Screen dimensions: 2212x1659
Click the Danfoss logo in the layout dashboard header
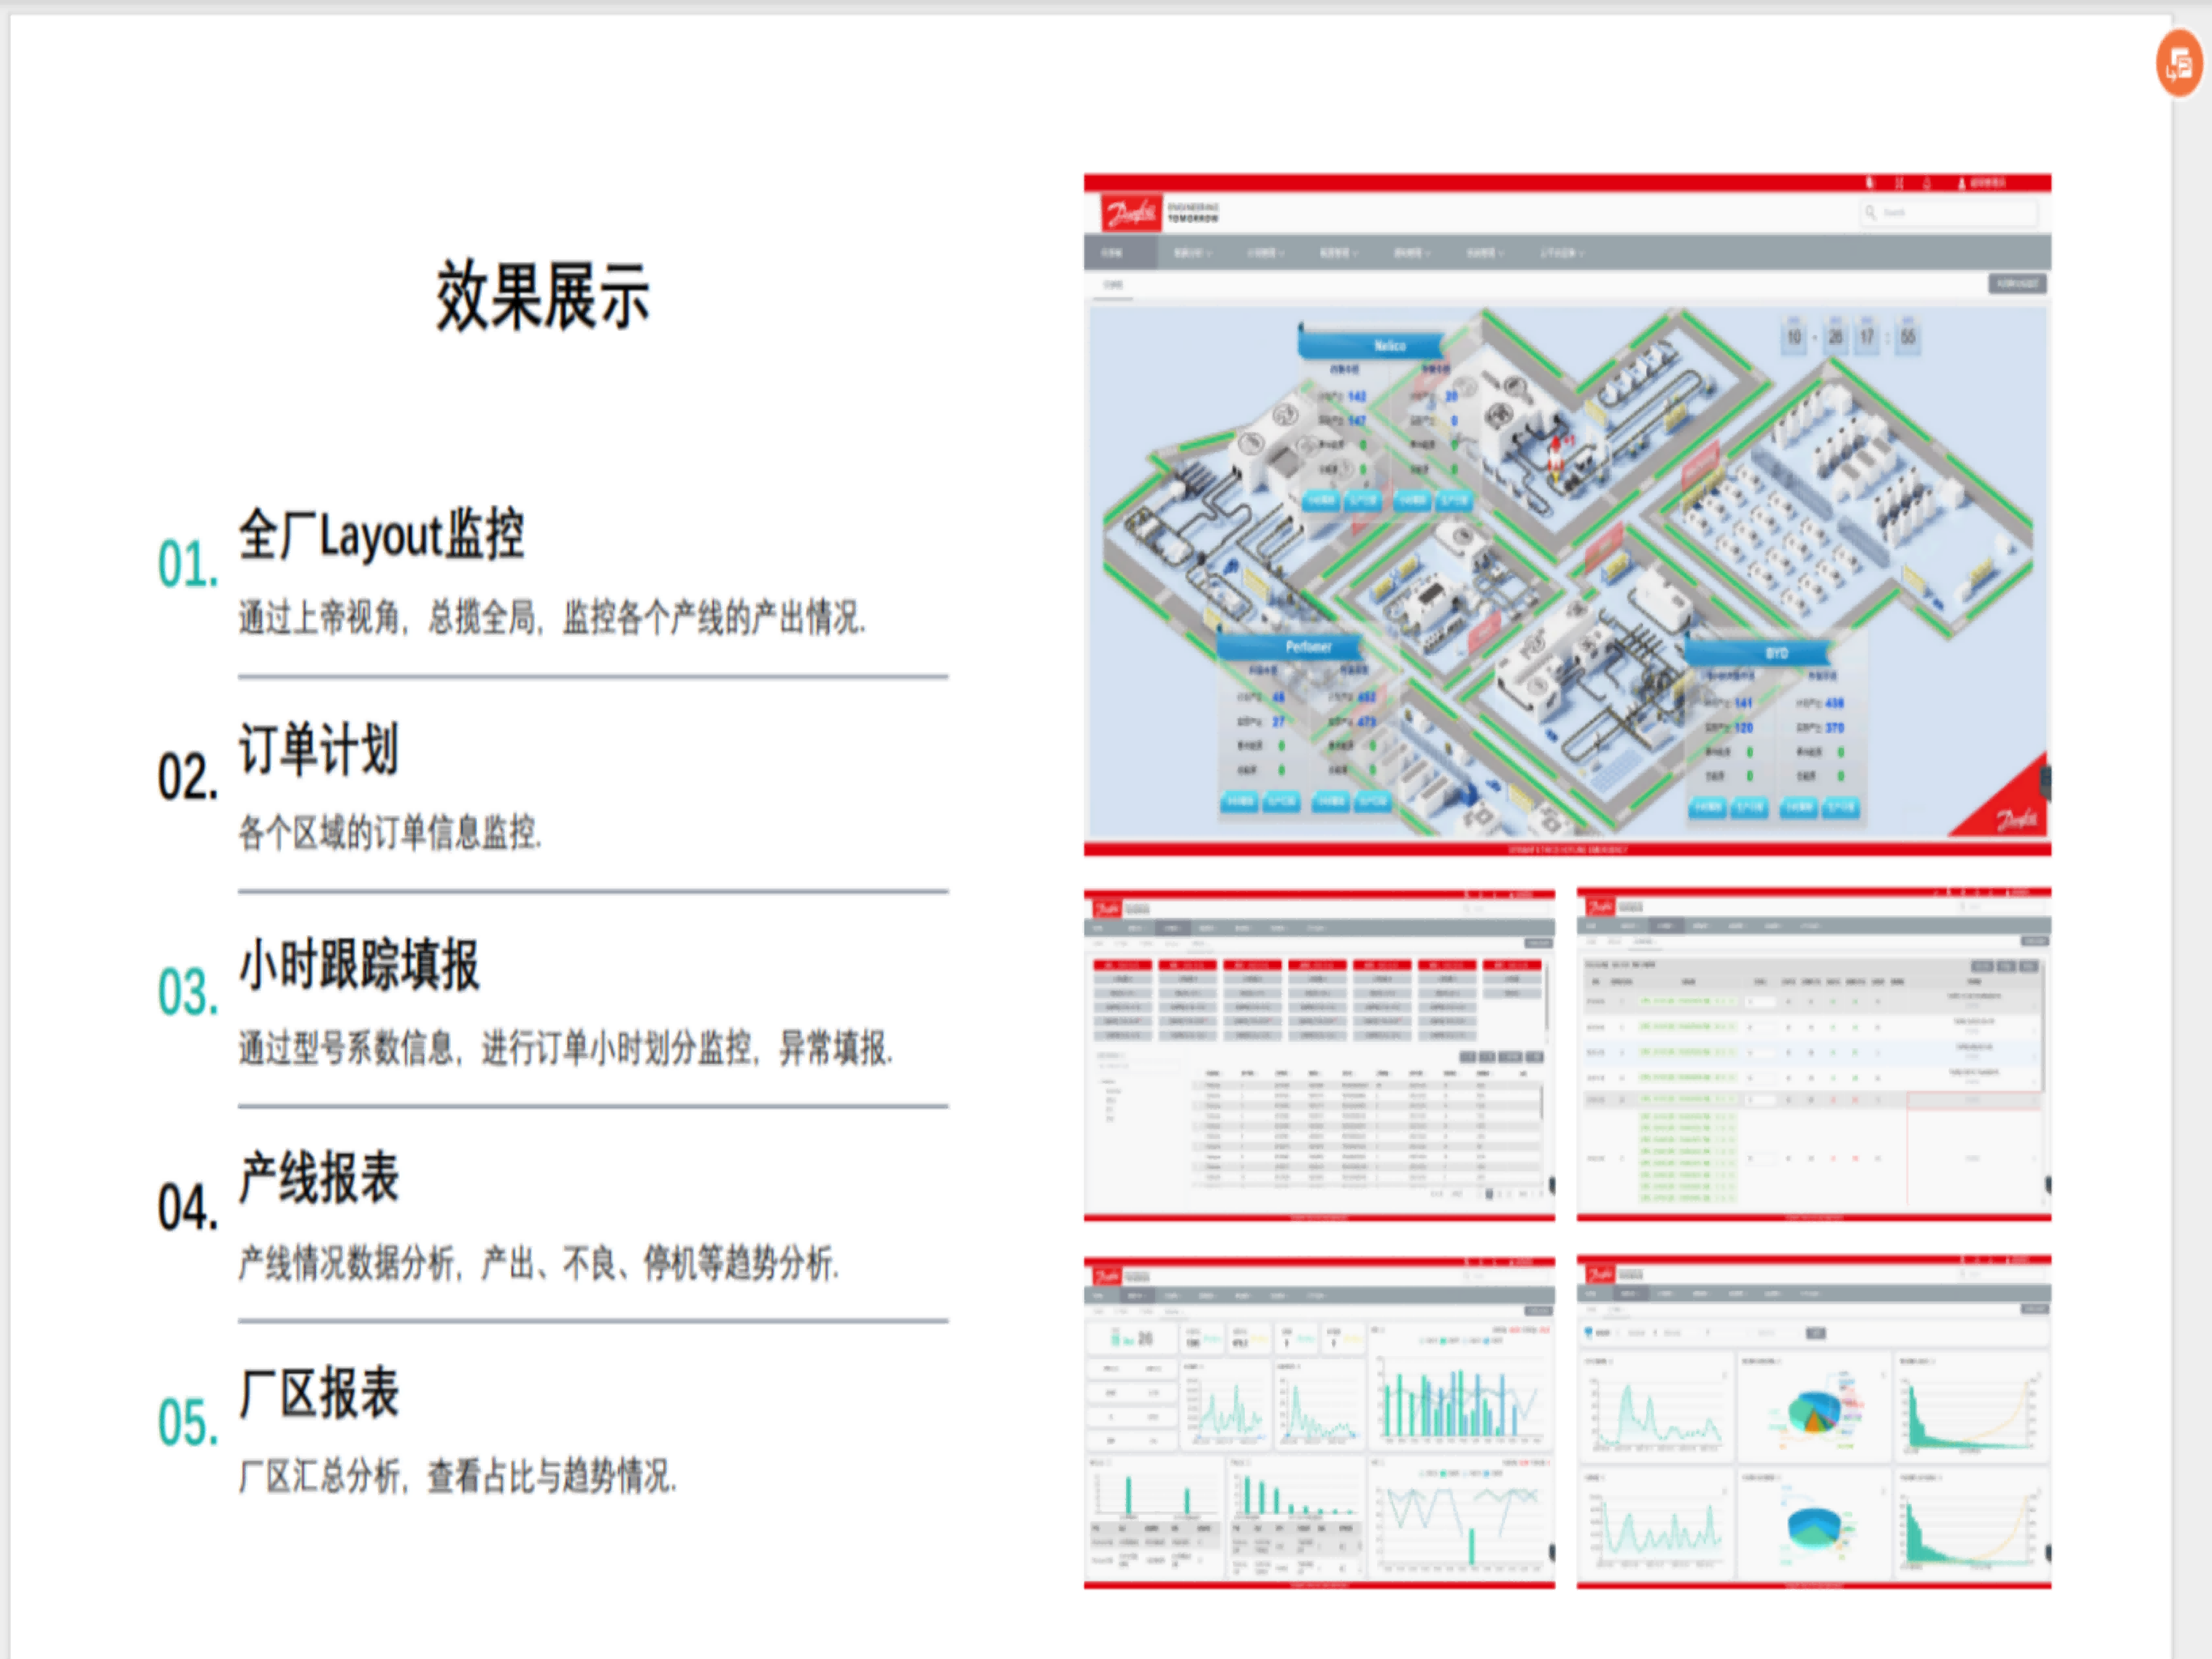(1131, 212)
